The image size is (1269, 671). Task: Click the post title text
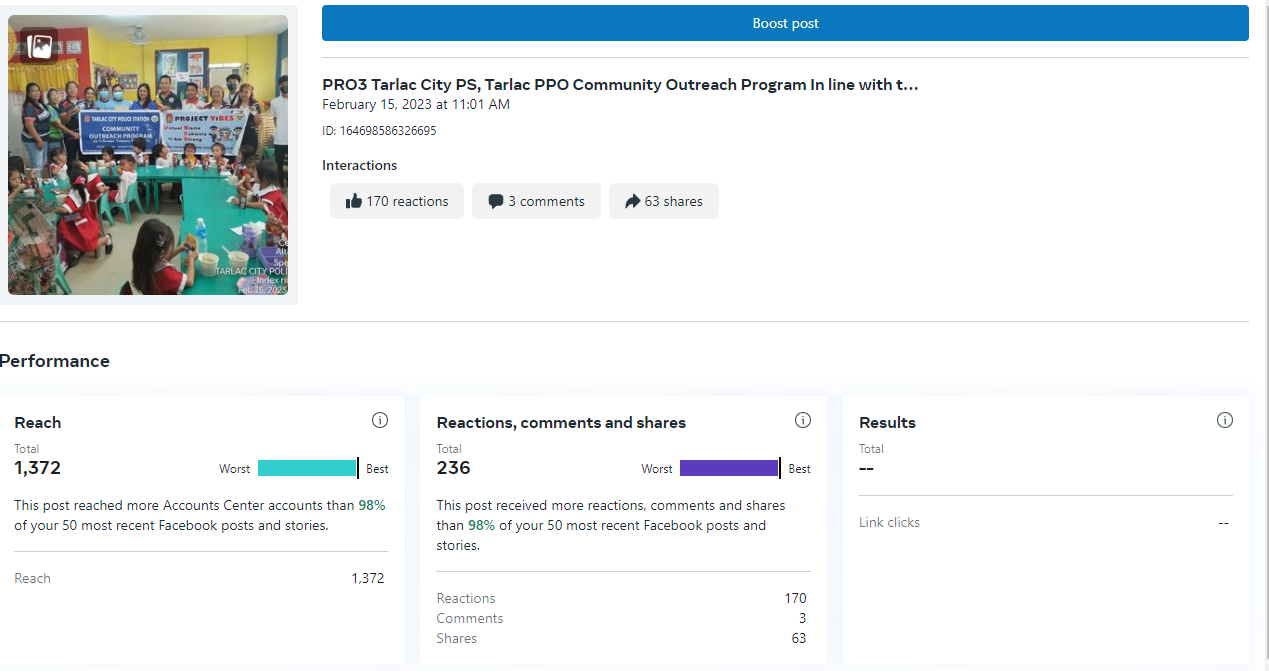[620, 85]
